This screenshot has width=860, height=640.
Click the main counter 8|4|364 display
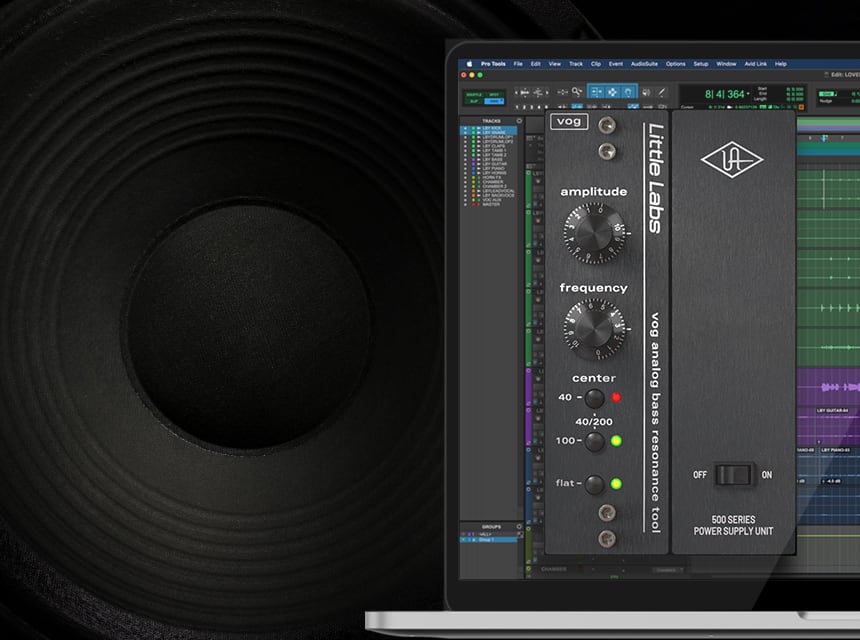coord(724,94)
